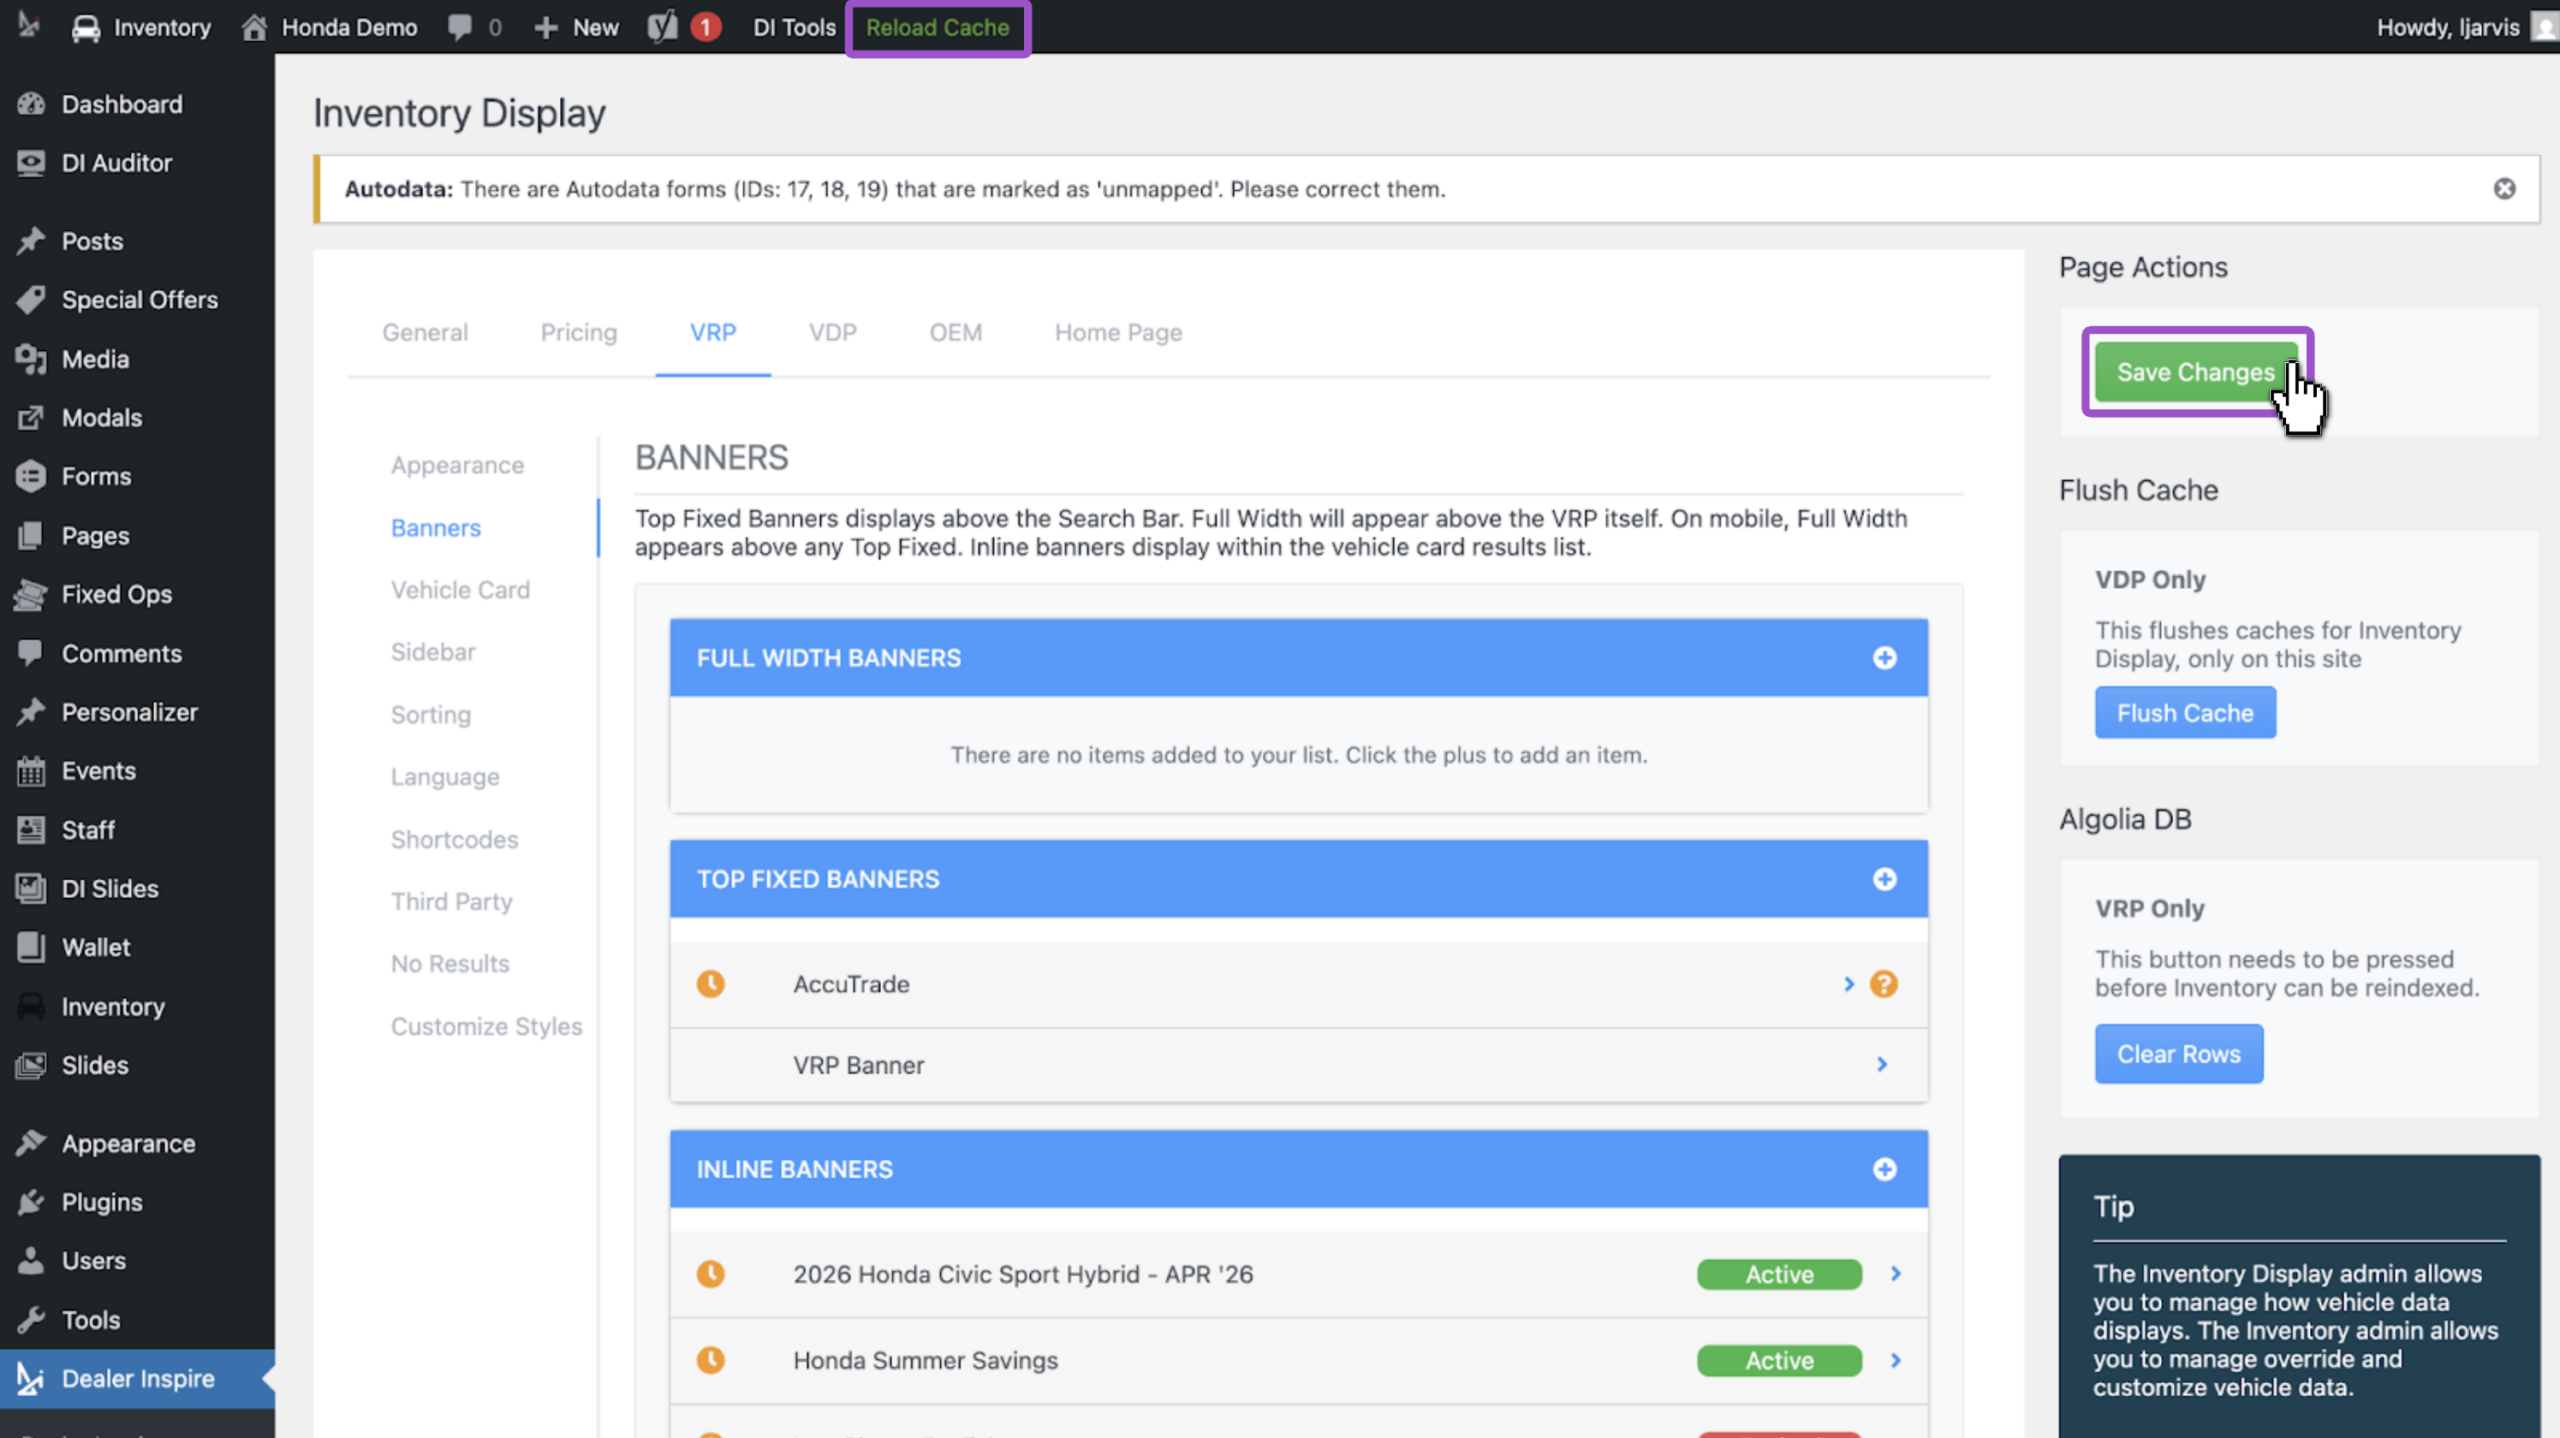Image resolution: width=2560 pixels, height=1438 pixels.
Task: Open Special Offers in the admin sidebar
Action: click(139, 300)
